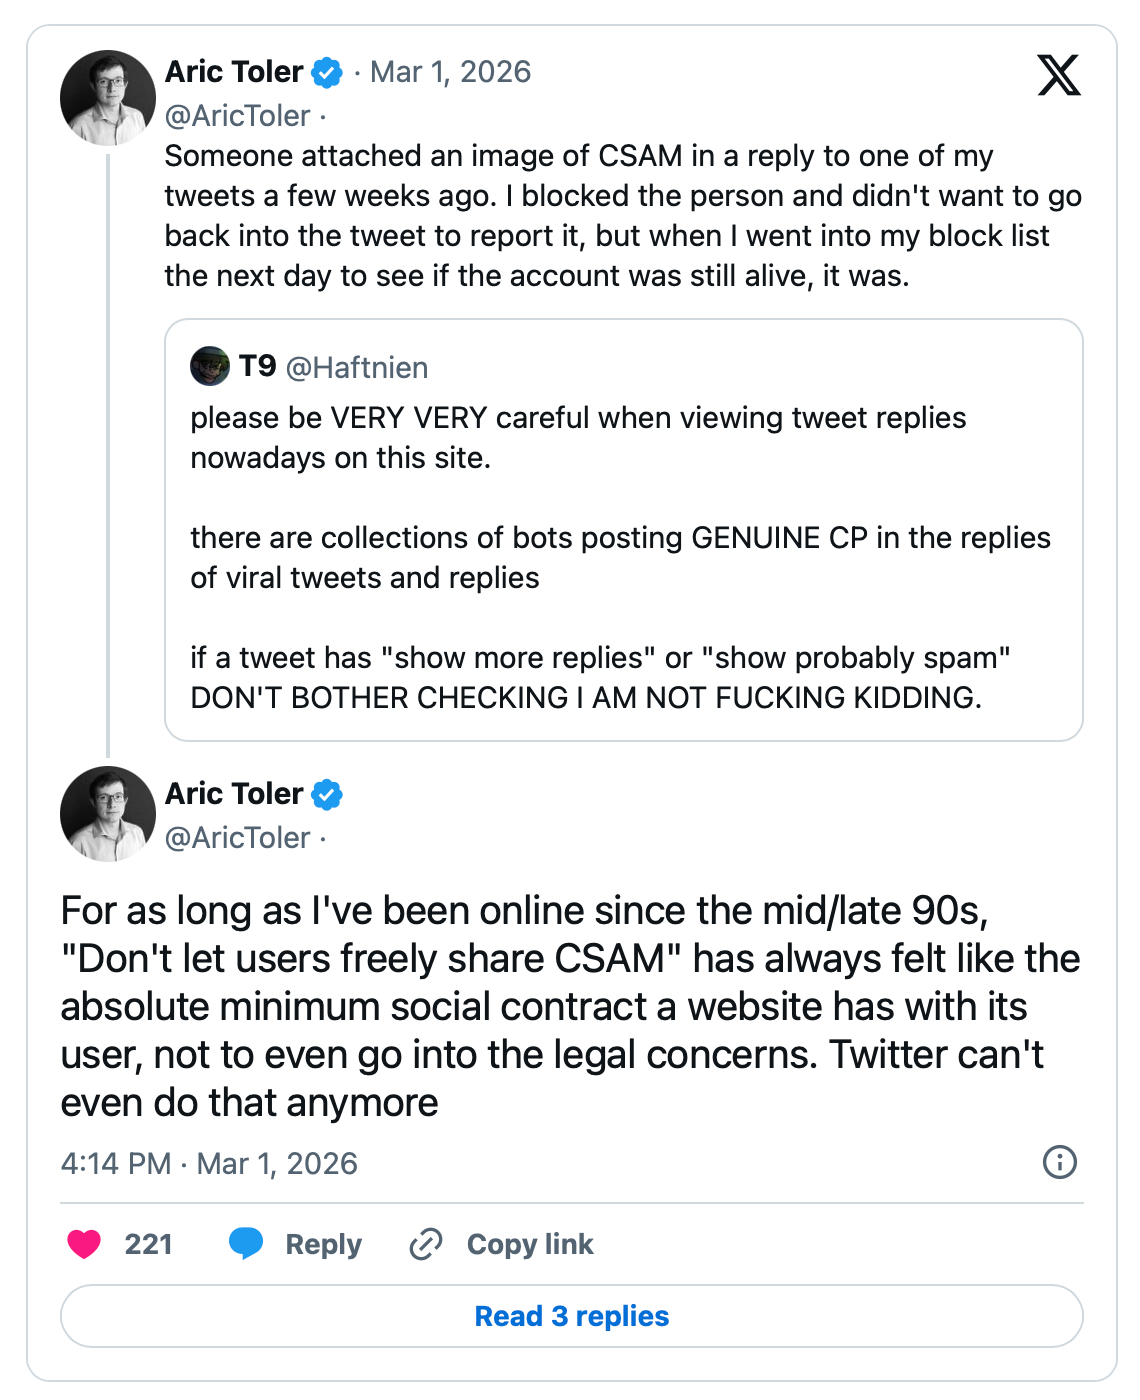Screen dimensions: 1140x1400
Task: Click the chain link copy icon
Action: (426, 1244)
